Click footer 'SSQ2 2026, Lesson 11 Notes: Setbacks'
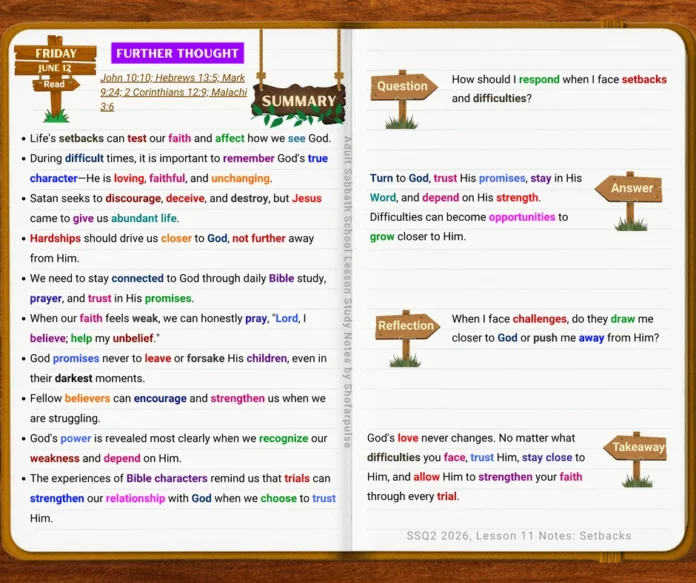Viewport: 696px width, 583px height. pos(519,536)
